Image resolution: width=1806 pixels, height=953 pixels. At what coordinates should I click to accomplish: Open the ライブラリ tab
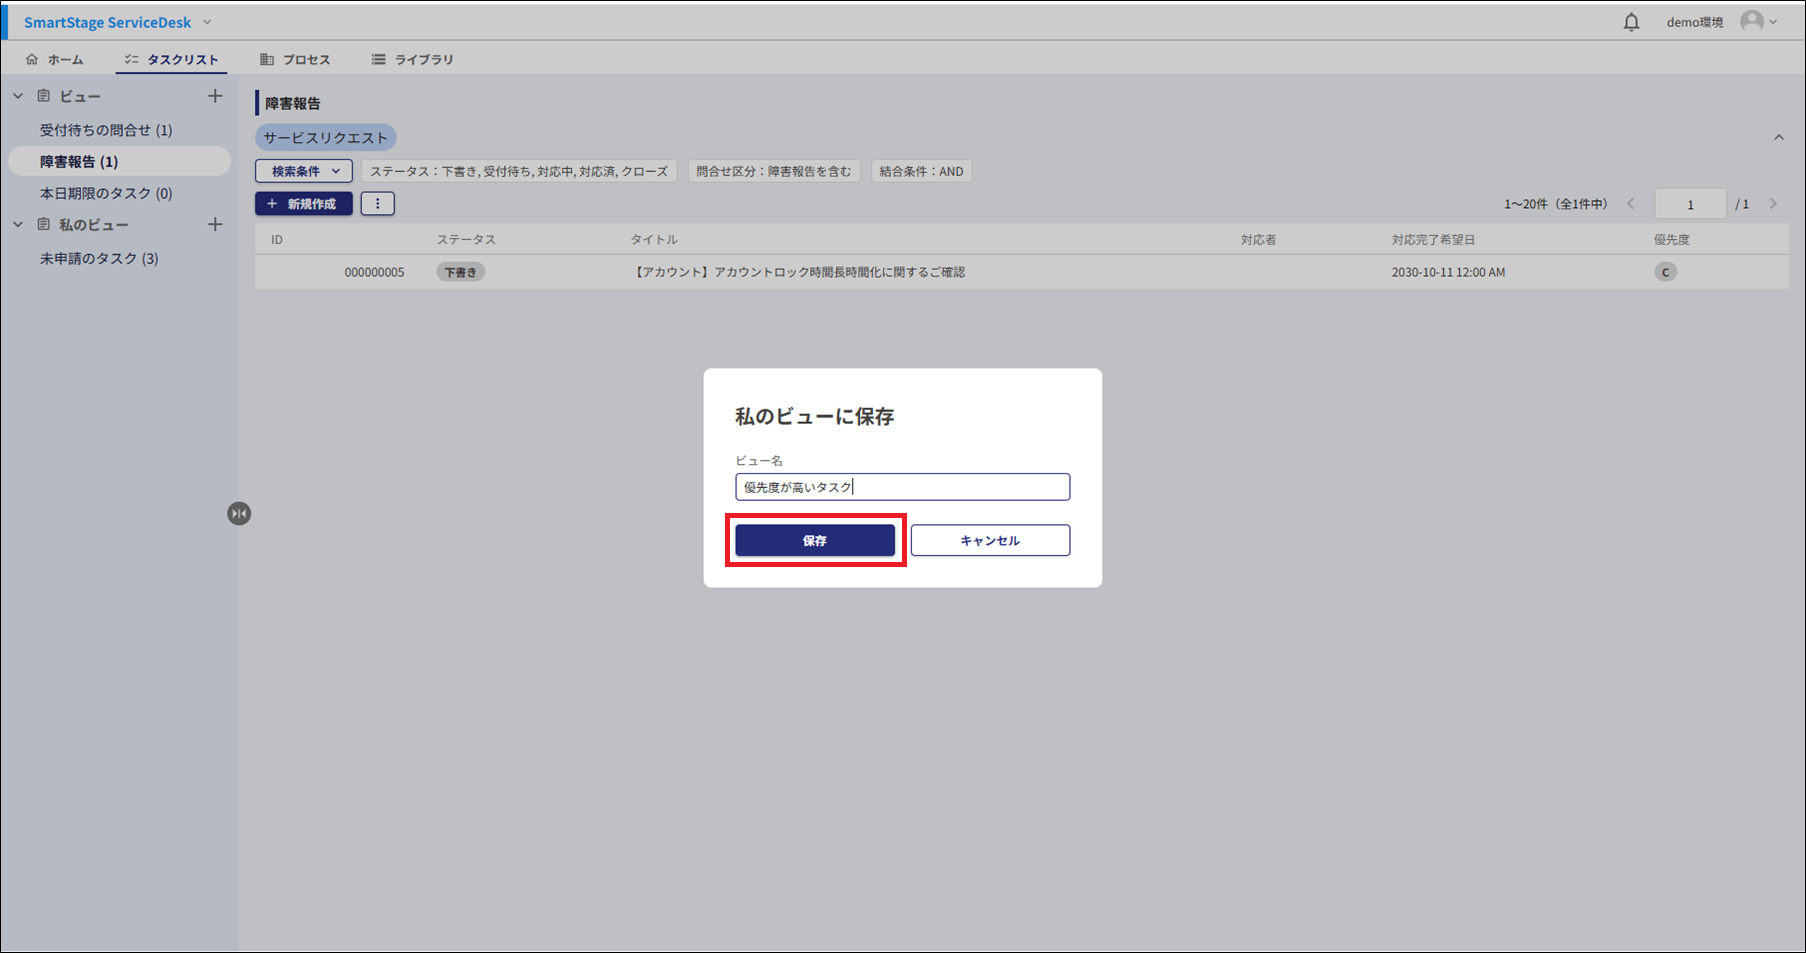pyautogui.click(x=413, y=60)
